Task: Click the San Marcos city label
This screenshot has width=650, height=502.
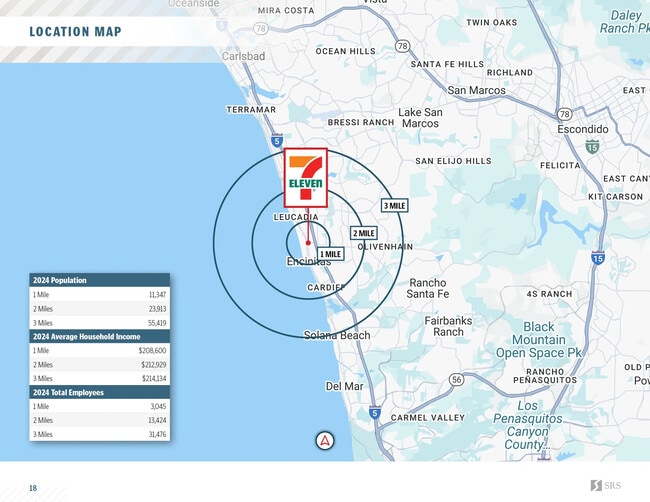Action: pyautogui.click(x=476, y=90)
